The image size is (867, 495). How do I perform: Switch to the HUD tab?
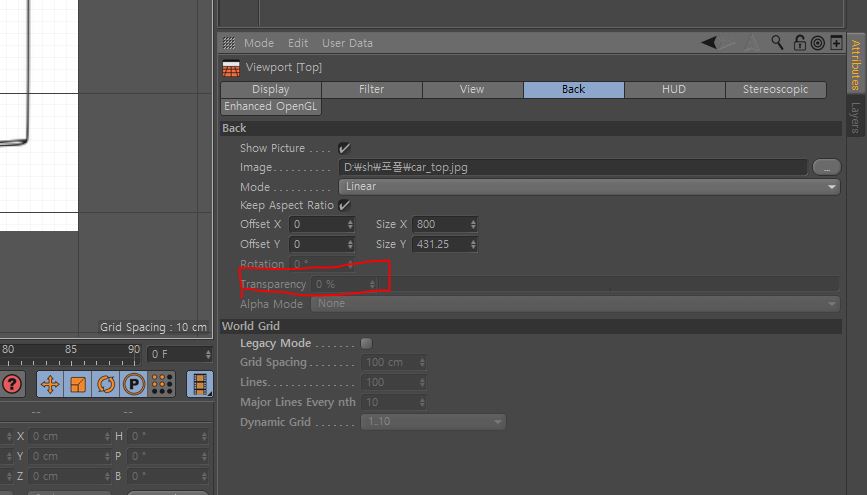point(674,89)
